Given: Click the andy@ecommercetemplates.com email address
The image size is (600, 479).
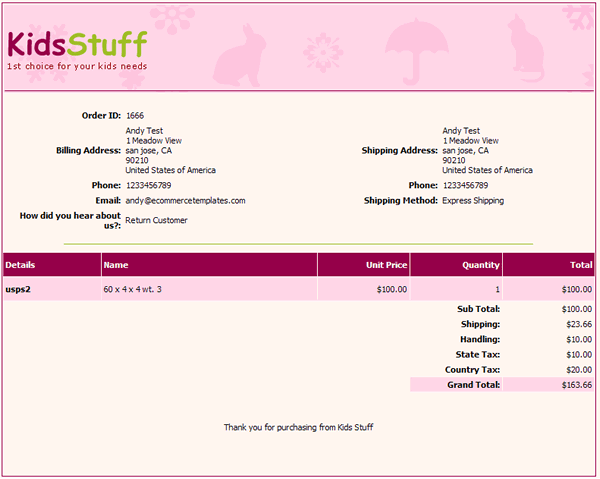Looking at the screenshot, I should click(185, 200).
